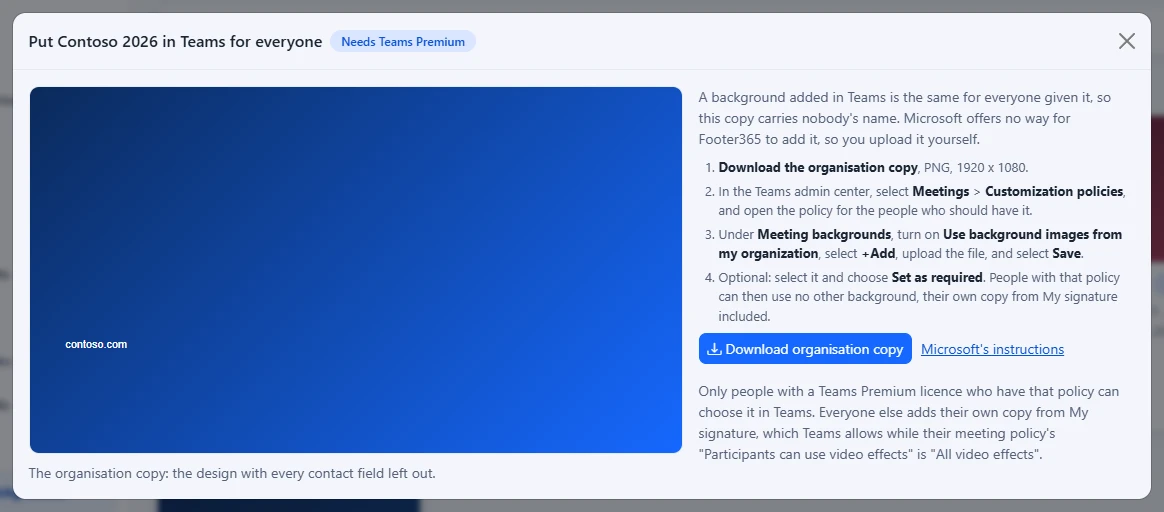Viewport: 1164px width, 512px height.
Task: Click Use background images from my organization text
Action: point(921,244)
